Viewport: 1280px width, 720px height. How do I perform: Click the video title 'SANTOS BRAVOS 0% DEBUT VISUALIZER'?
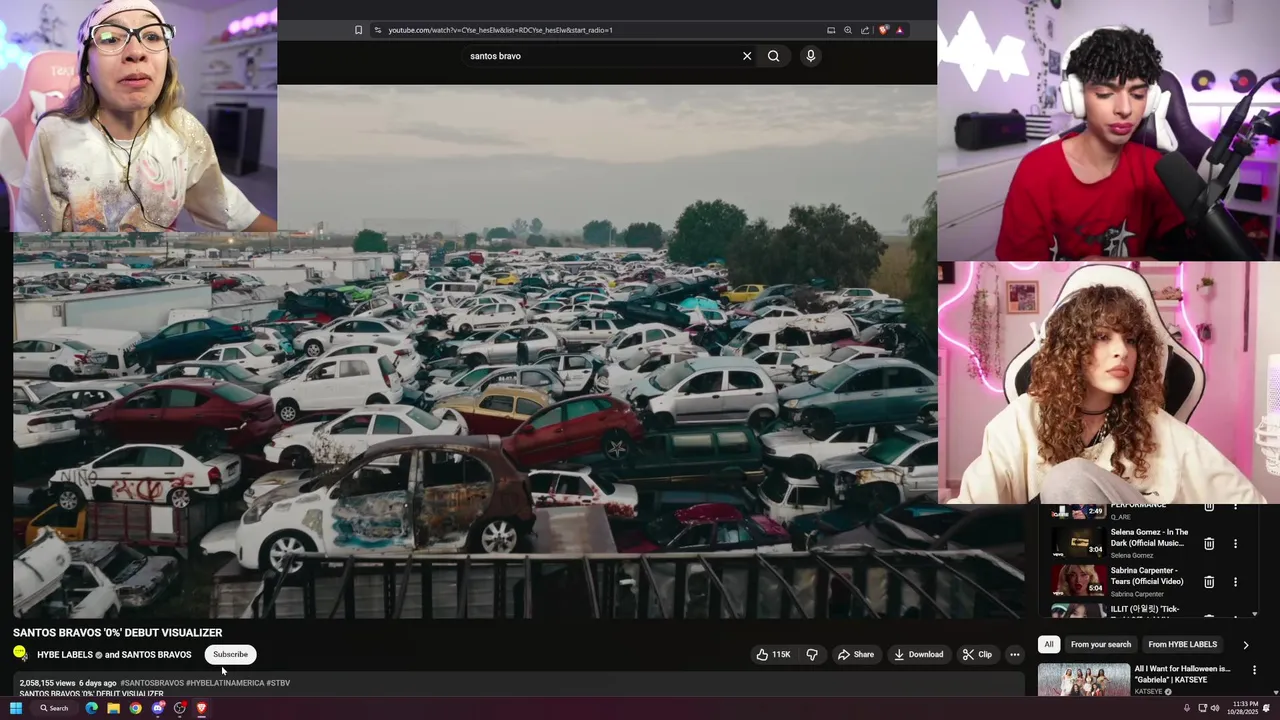[x=117, y=632]
